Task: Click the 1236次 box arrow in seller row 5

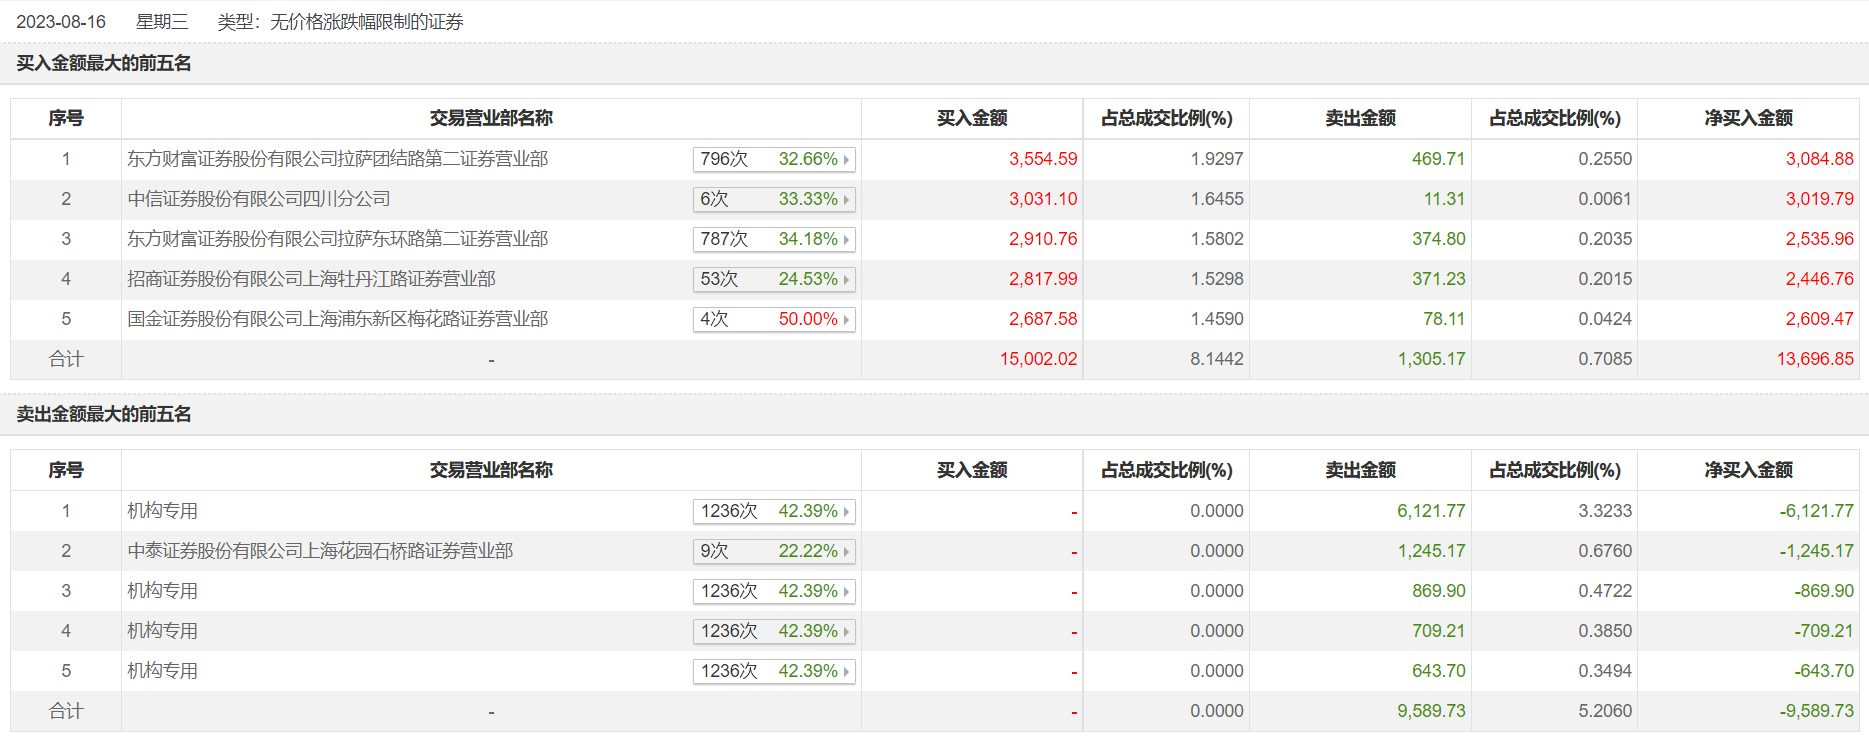Action: pos(846,672)
